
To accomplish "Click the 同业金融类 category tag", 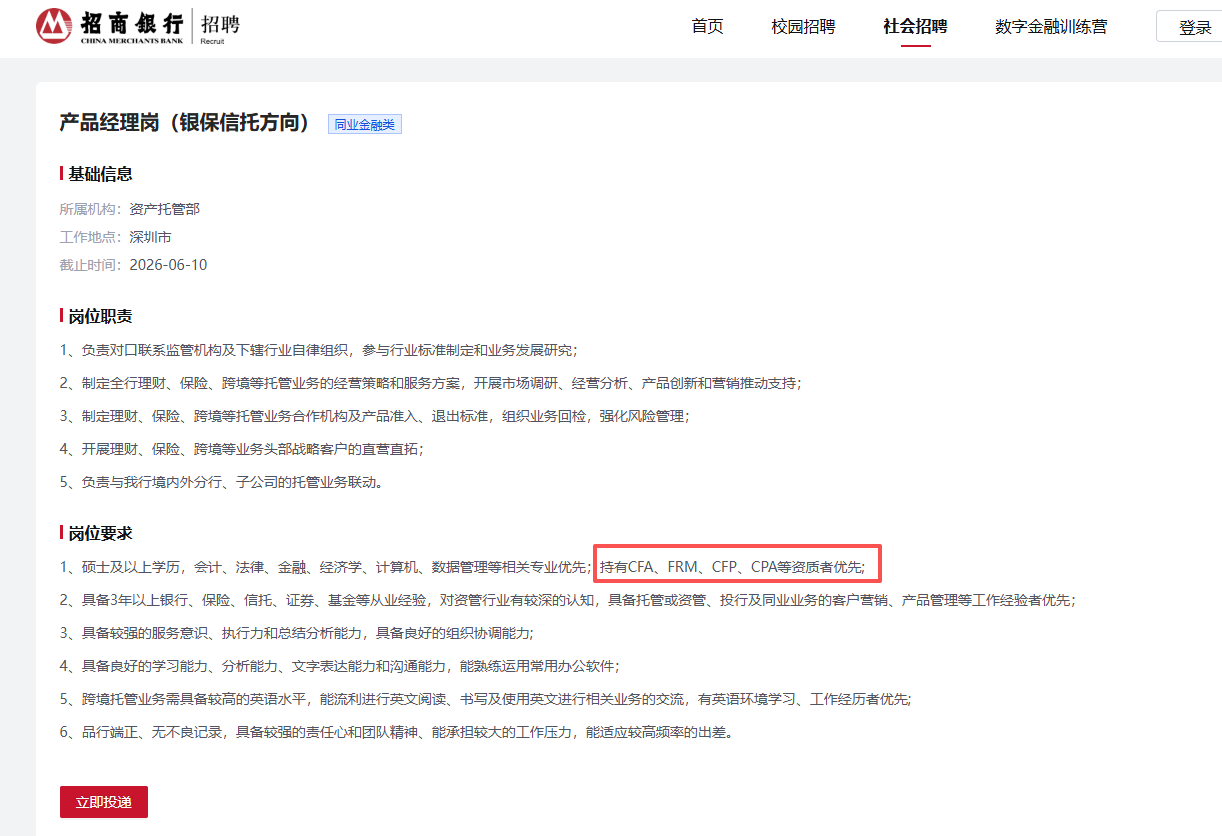I will pos(364,125).
